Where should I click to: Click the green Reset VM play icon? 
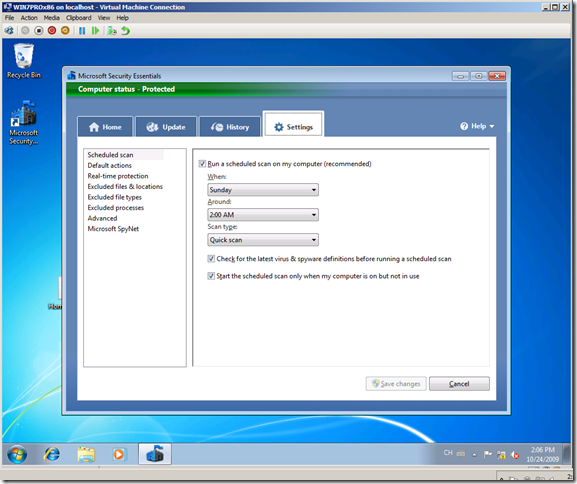tap(95, 31)
